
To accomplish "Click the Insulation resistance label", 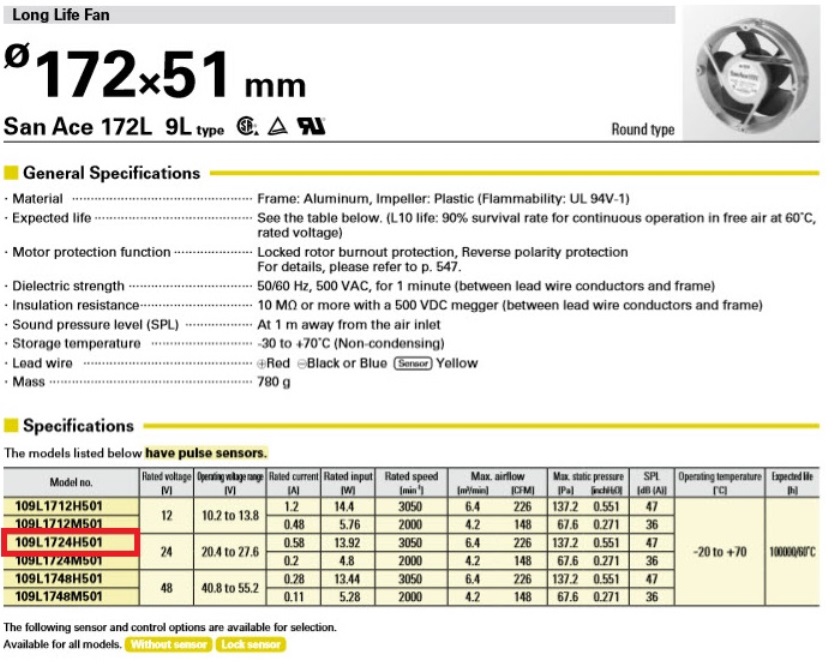I will (x=76, y=305).
